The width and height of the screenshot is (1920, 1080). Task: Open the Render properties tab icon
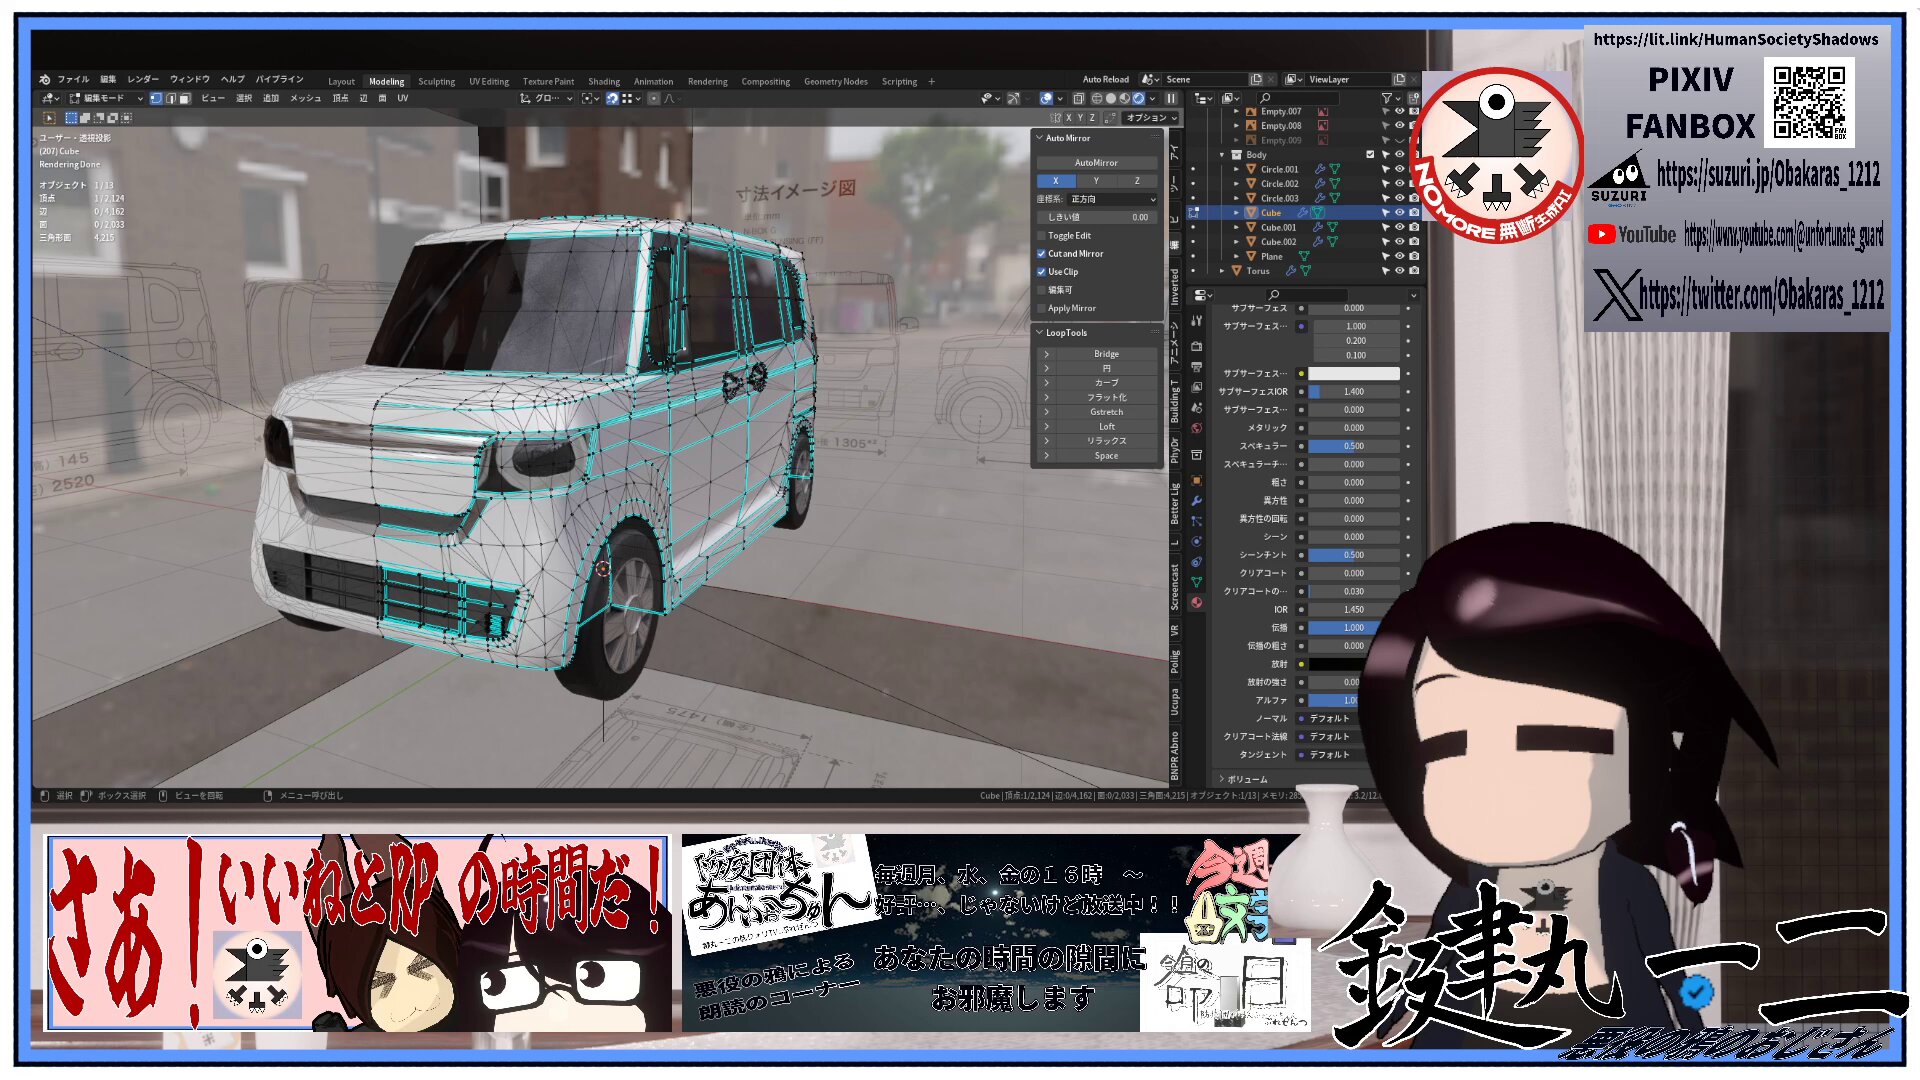tap(1196, 346)
